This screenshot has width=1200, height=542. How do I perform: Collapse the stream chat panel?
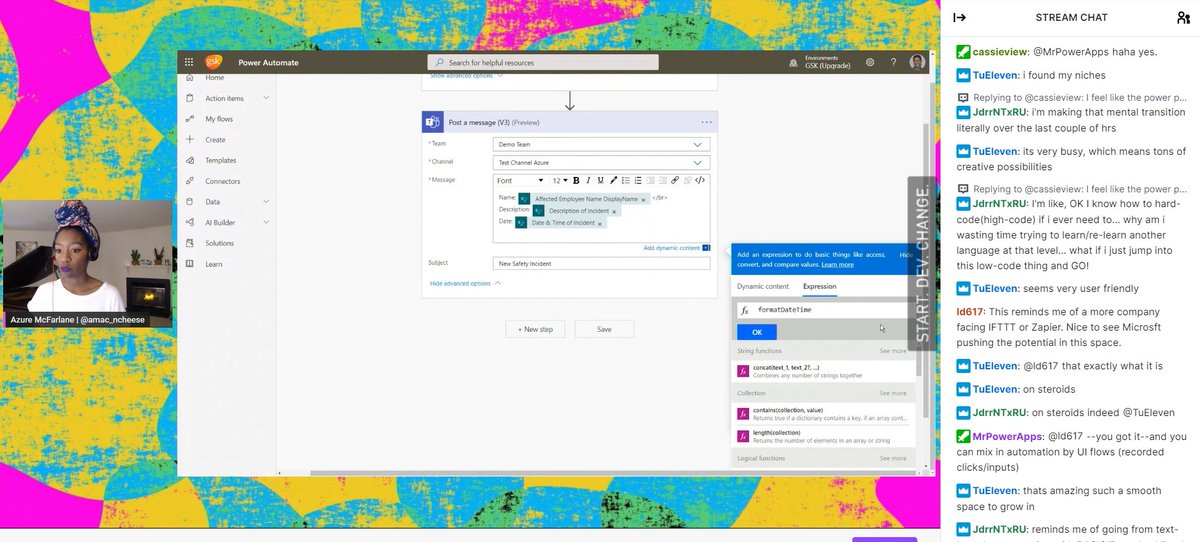click(x=959, y=17)
